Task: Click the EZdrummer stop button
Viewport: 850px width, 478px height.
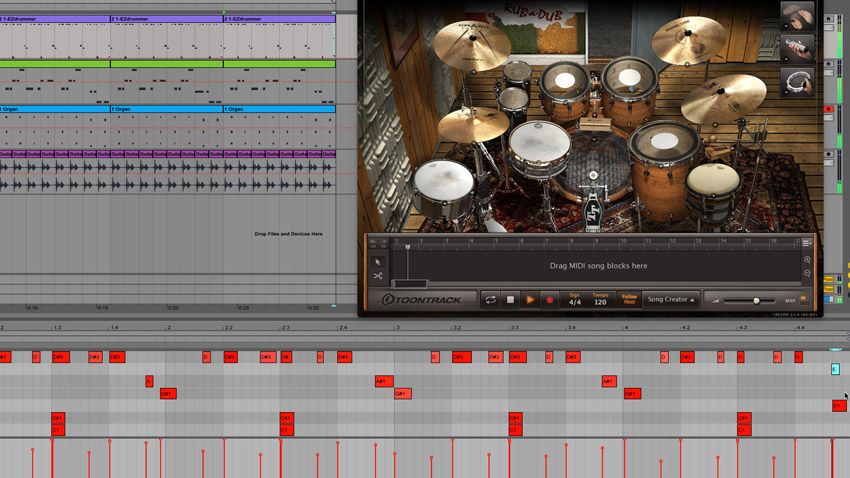Action: (x=510, y=299)
